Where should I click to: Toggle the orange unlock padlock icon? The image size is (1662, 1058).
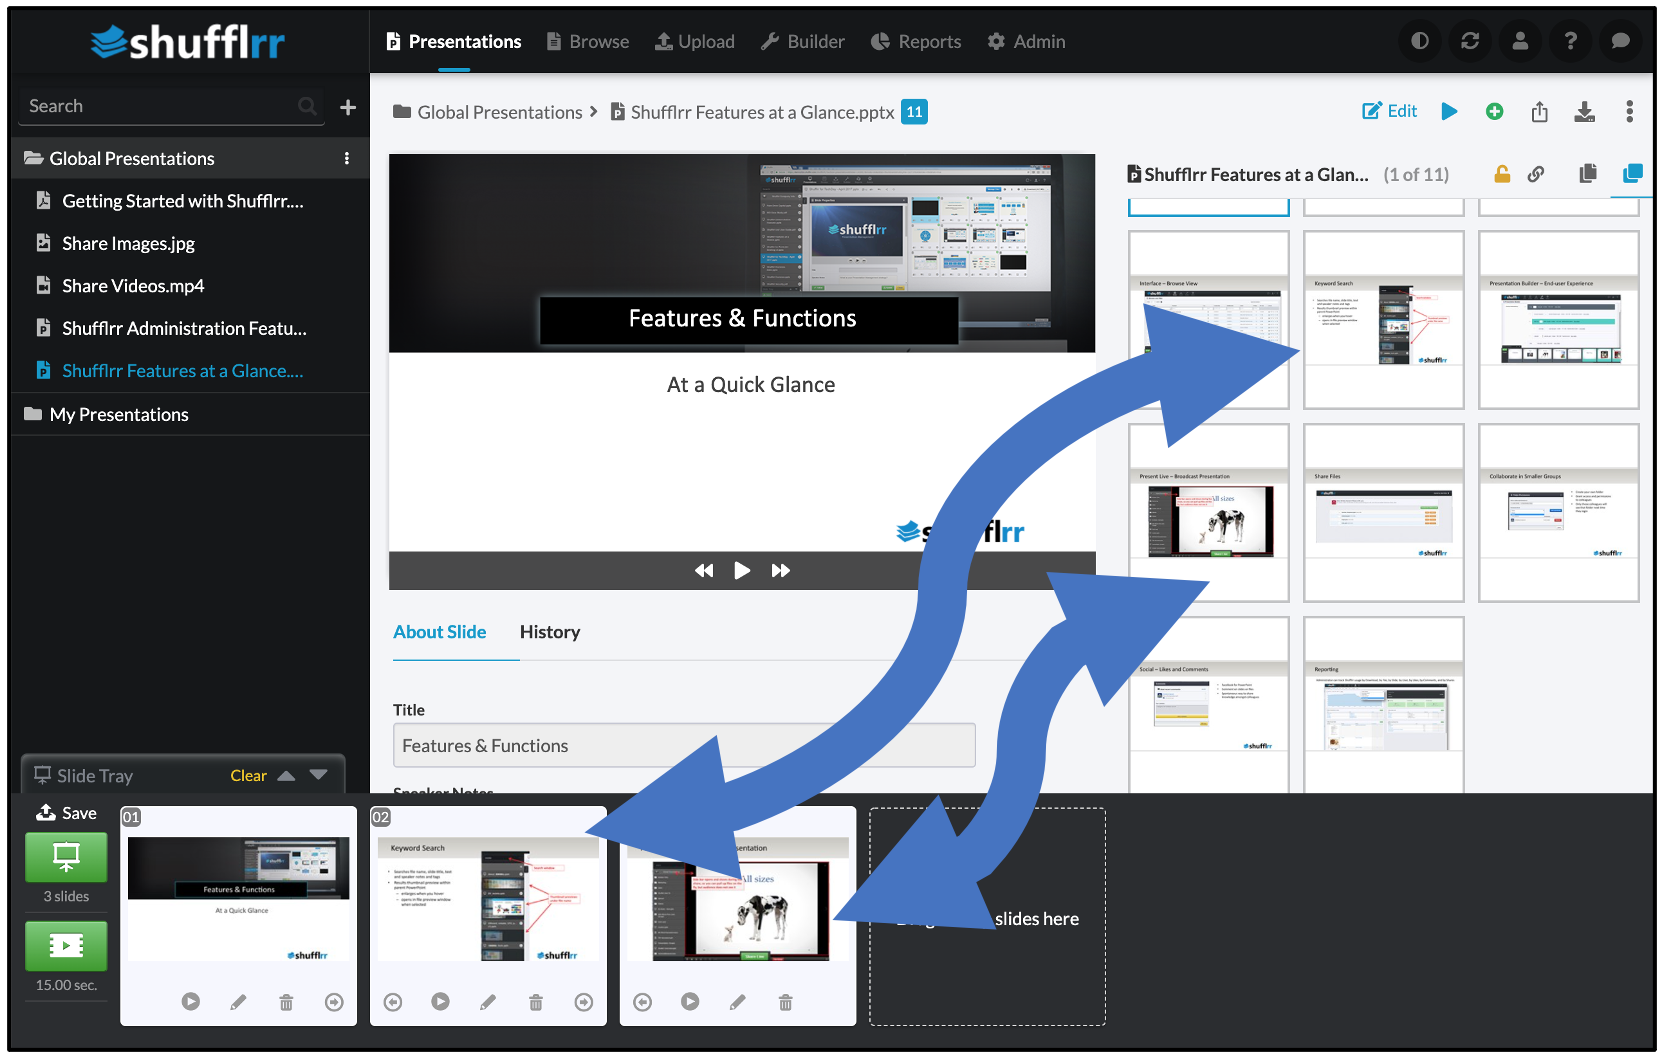coord(1501,174)
